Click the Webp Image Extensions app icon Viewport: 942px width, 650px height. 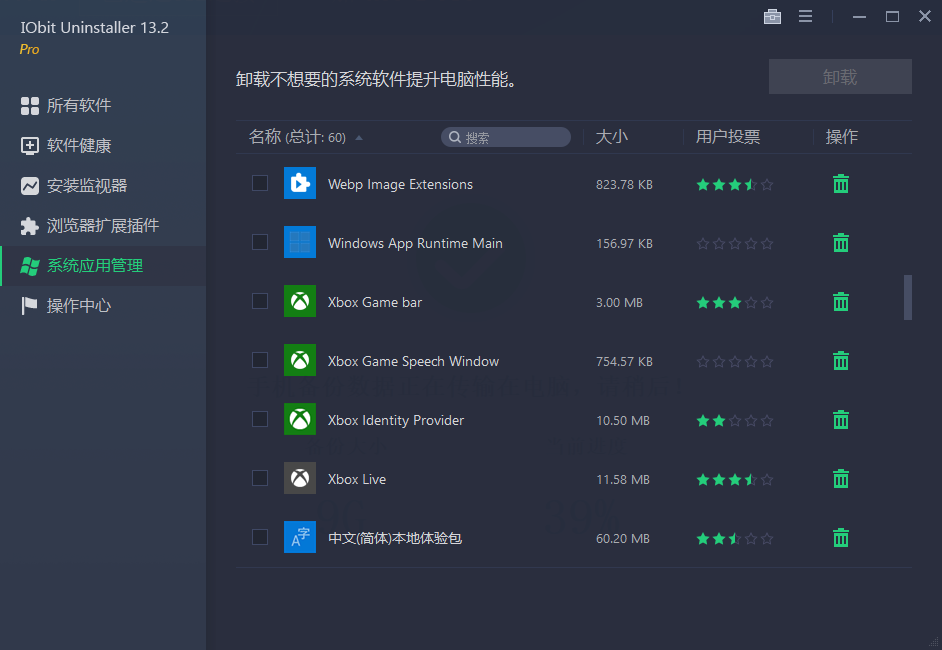pos(300,183)
